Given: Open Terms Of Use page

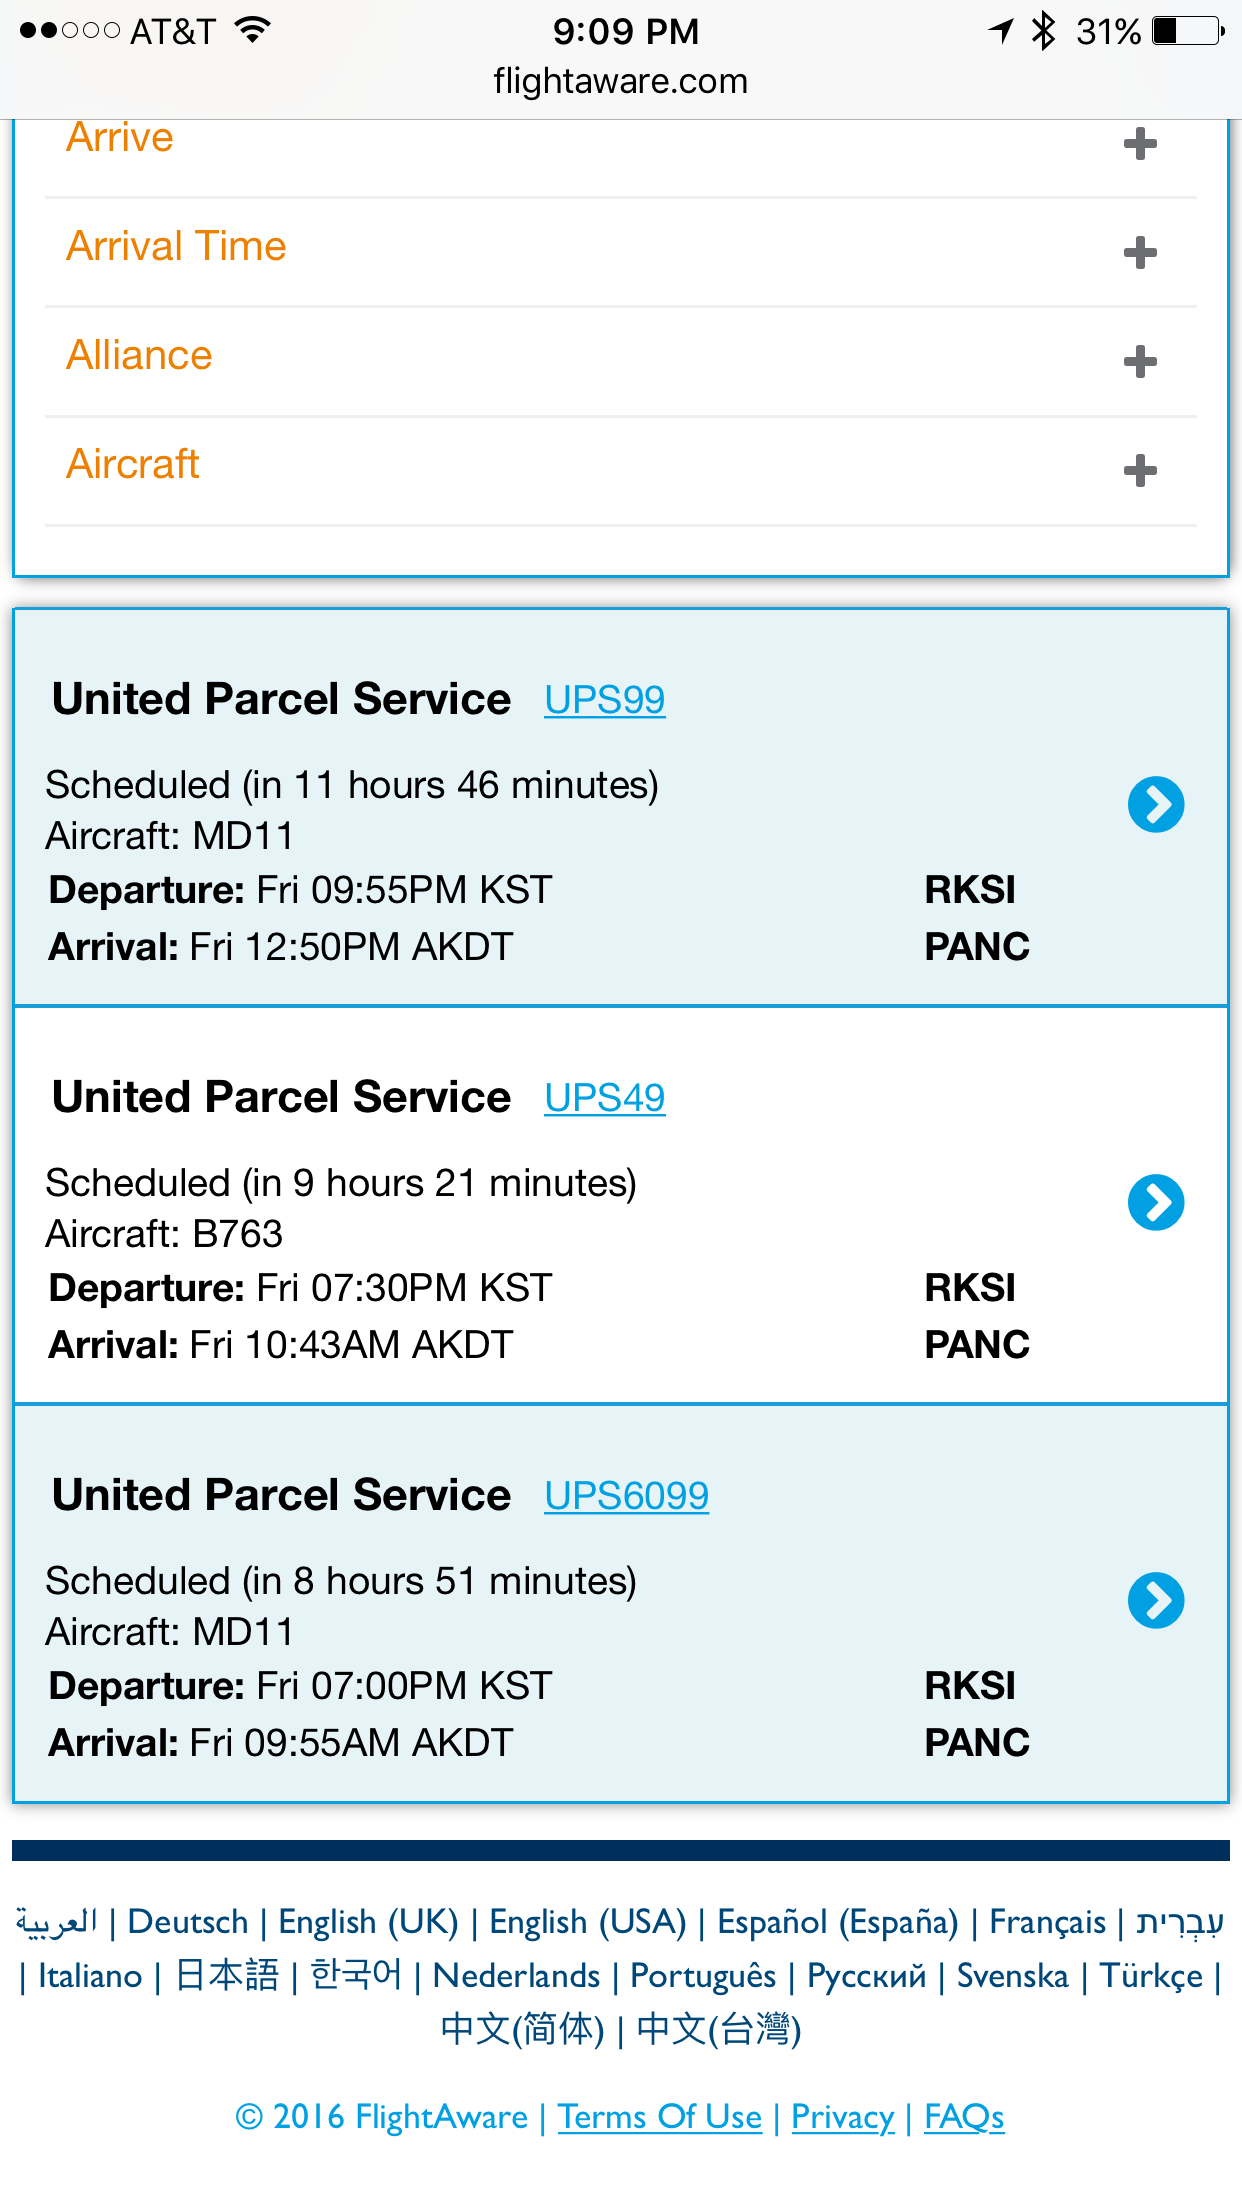Looking at the screenshot, I should (x=660, y=2117).
